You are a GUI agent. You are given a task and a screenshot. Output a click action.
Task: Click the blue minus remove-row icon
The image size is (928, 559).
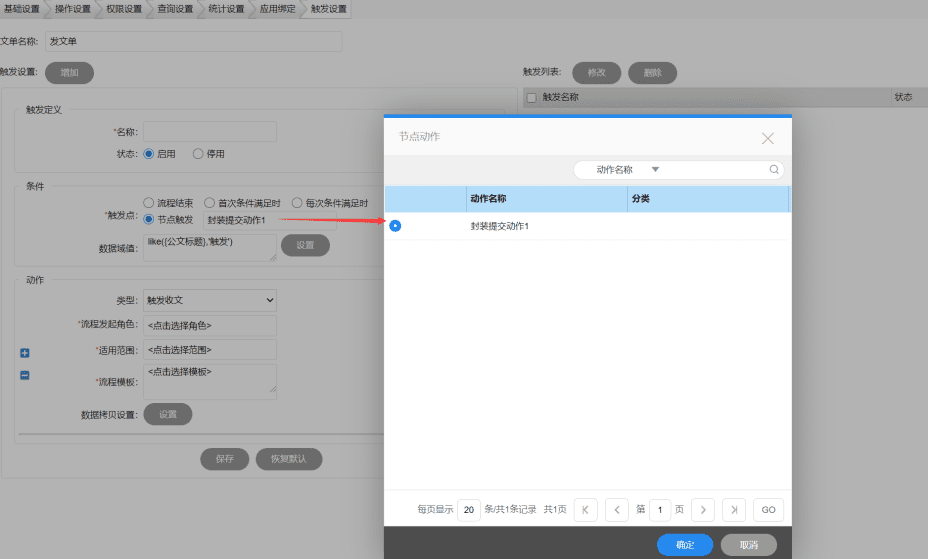(25, 375)
